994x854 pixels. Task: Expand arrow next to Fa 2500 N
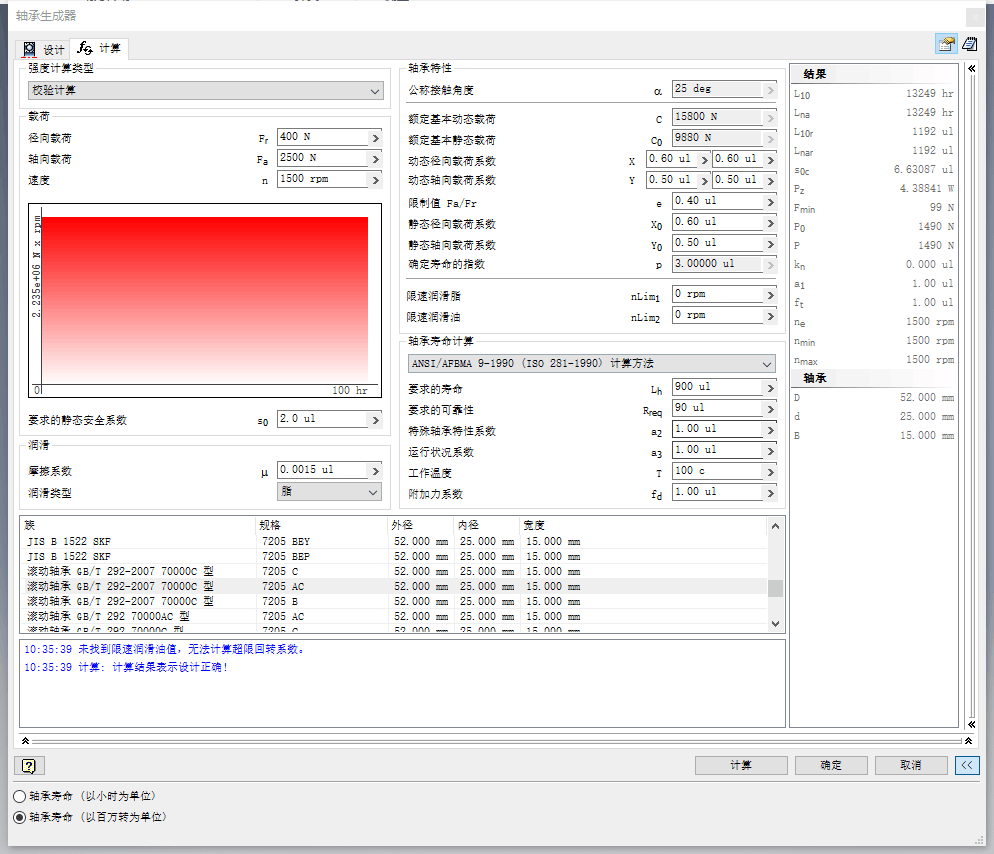coord(376,159)
